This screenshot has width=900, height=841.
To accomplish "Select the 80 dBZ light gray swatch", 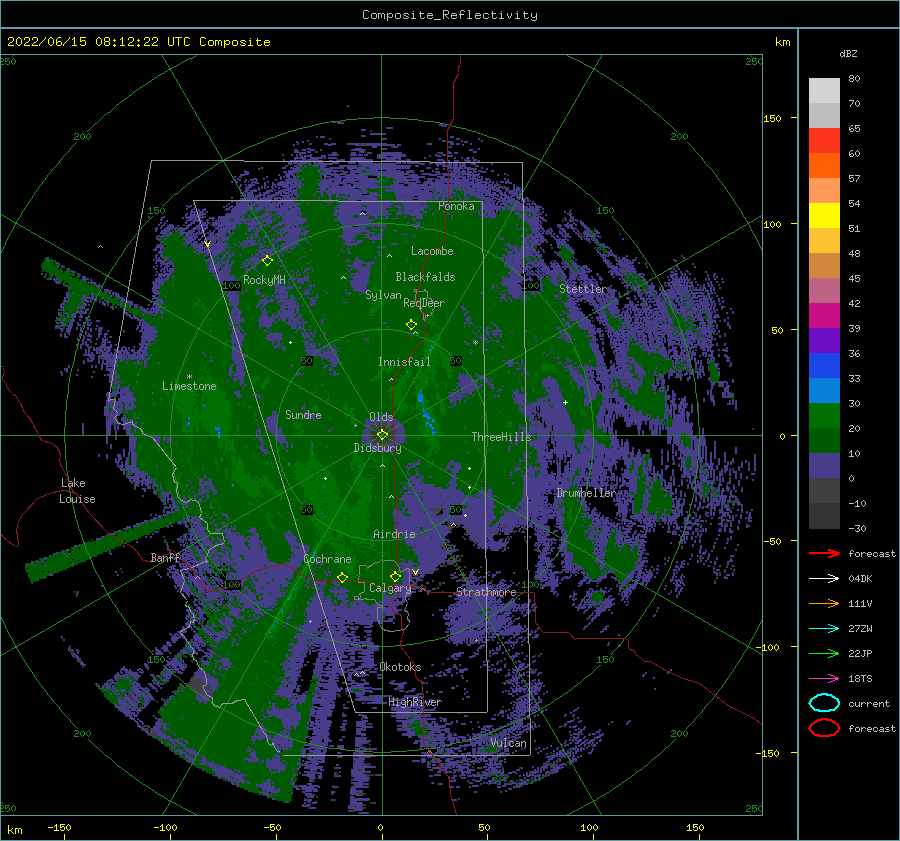I will [824, 90].
